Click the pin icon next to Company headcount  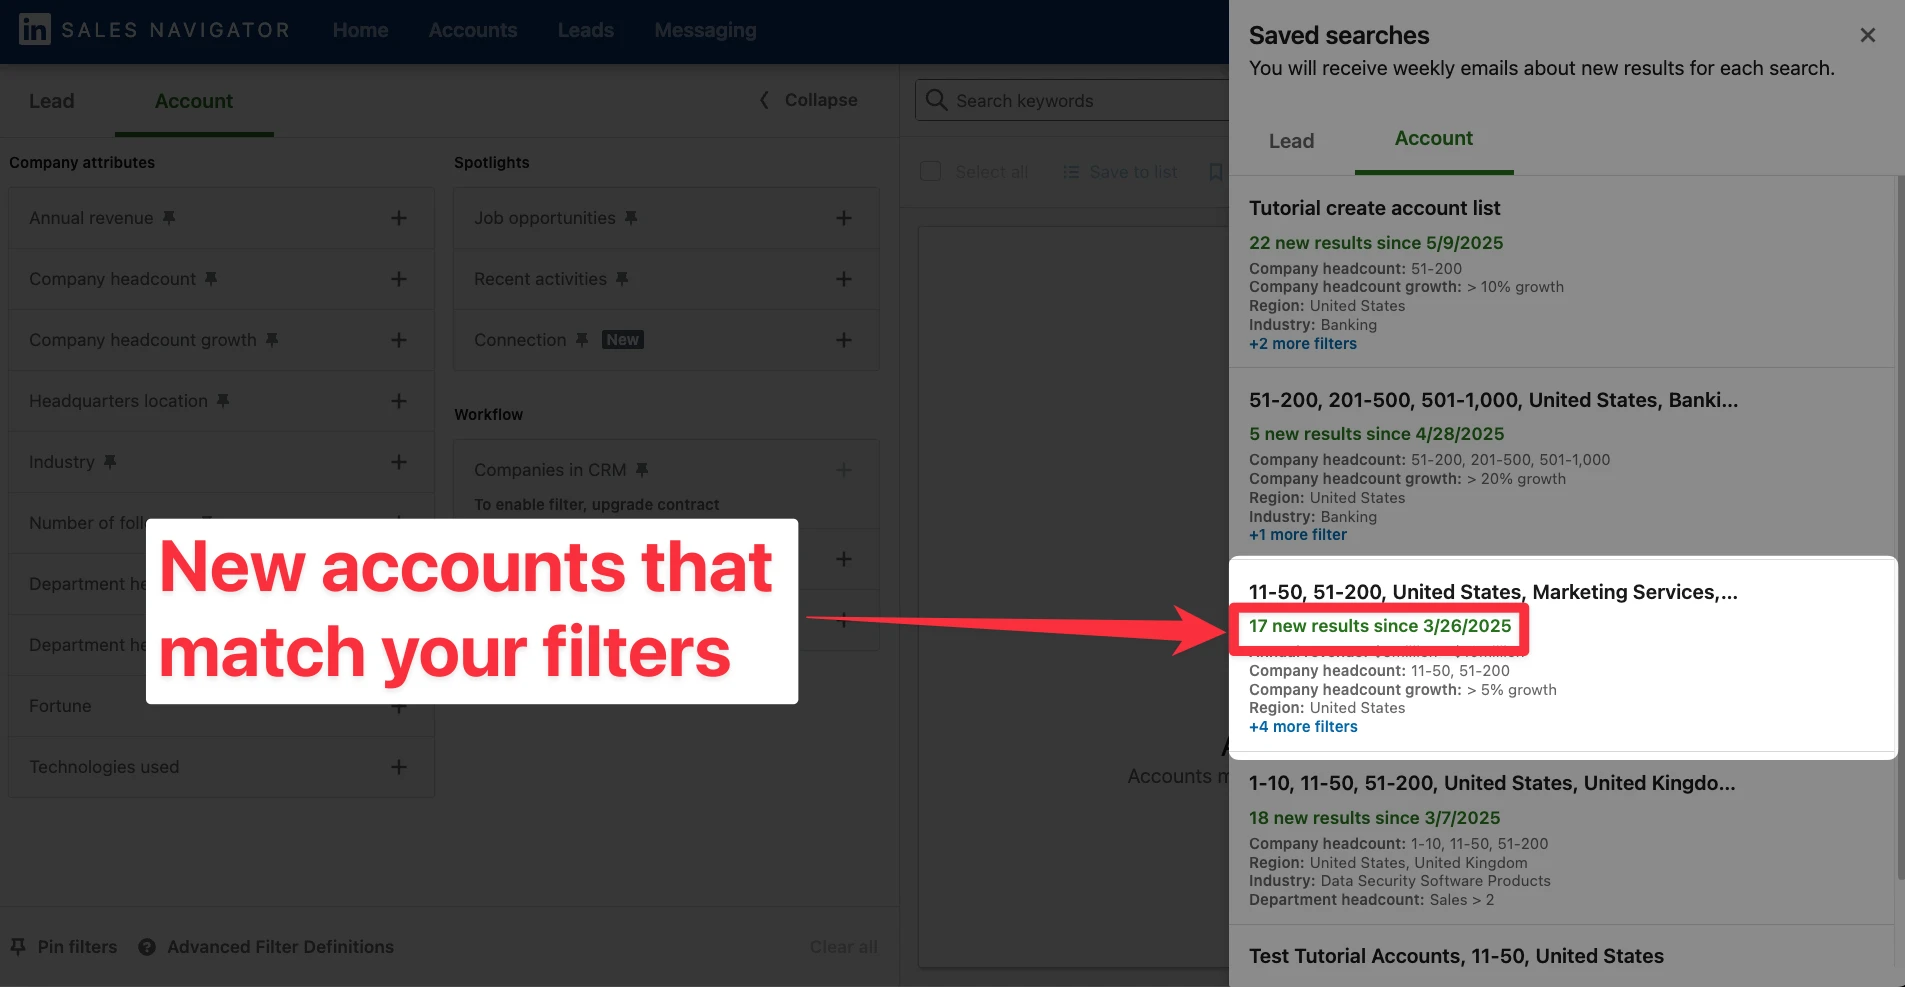pyautogui.click(x=211, y=279)
